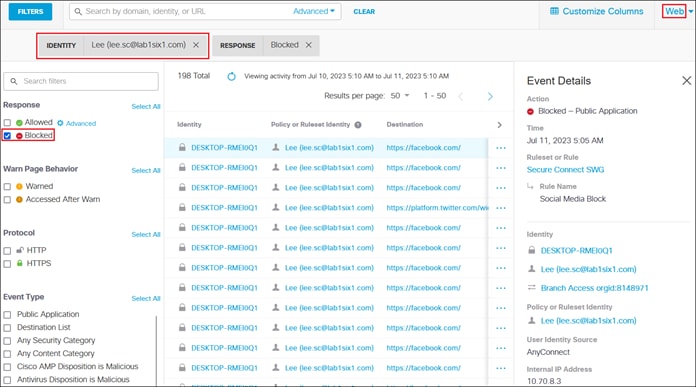Show info for Policy or Ruleset Identity column
The image size is (696, 387).
[x=358, y=125]
